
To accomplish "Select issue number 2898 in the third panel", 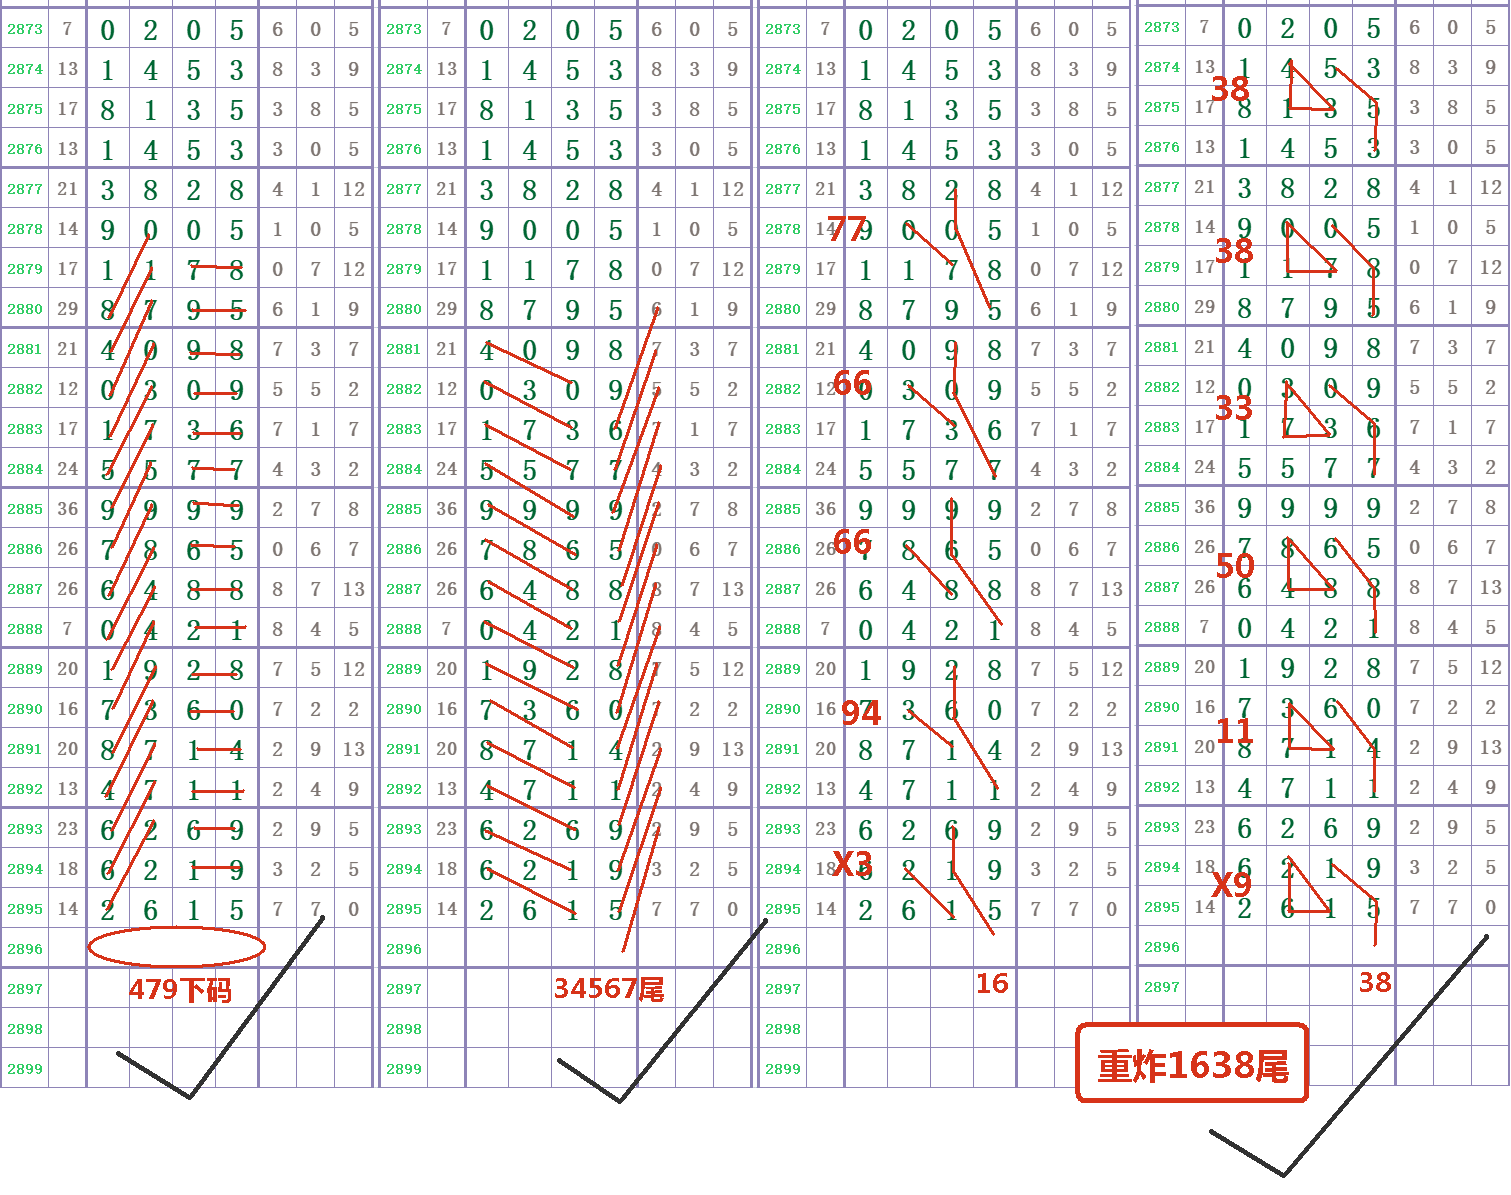I will click(783, 1029).
